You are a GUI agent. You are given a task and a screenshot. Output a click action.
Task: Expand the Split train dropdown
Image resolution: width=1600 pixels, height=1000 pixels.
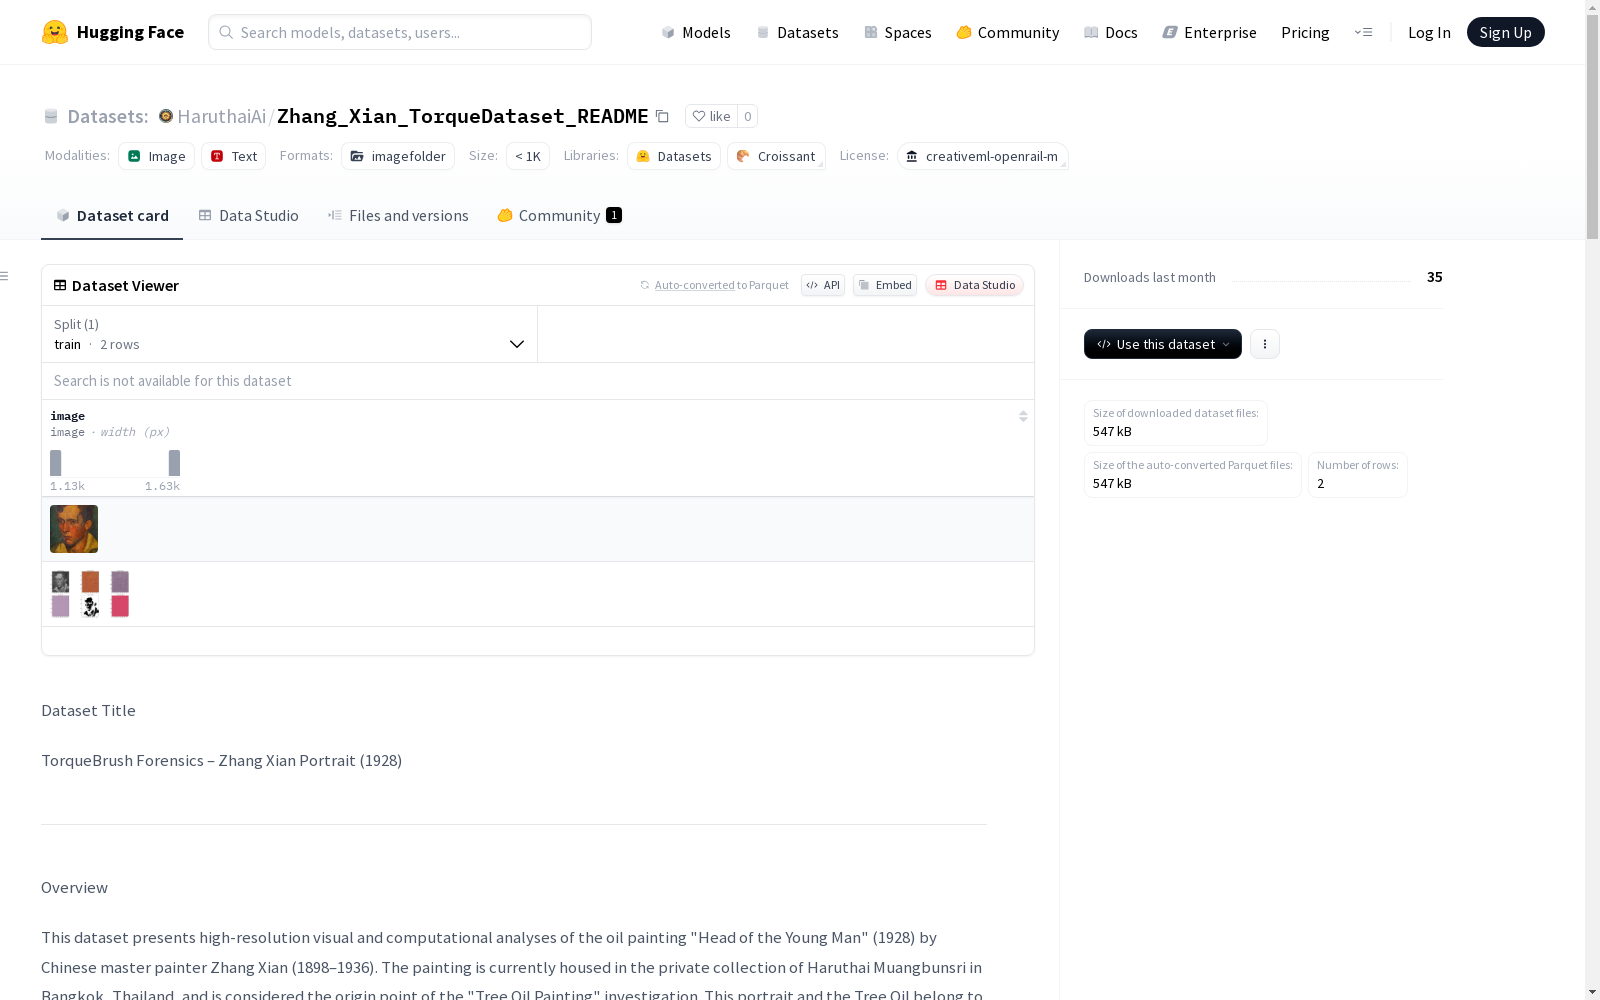(x=290, y=334)
